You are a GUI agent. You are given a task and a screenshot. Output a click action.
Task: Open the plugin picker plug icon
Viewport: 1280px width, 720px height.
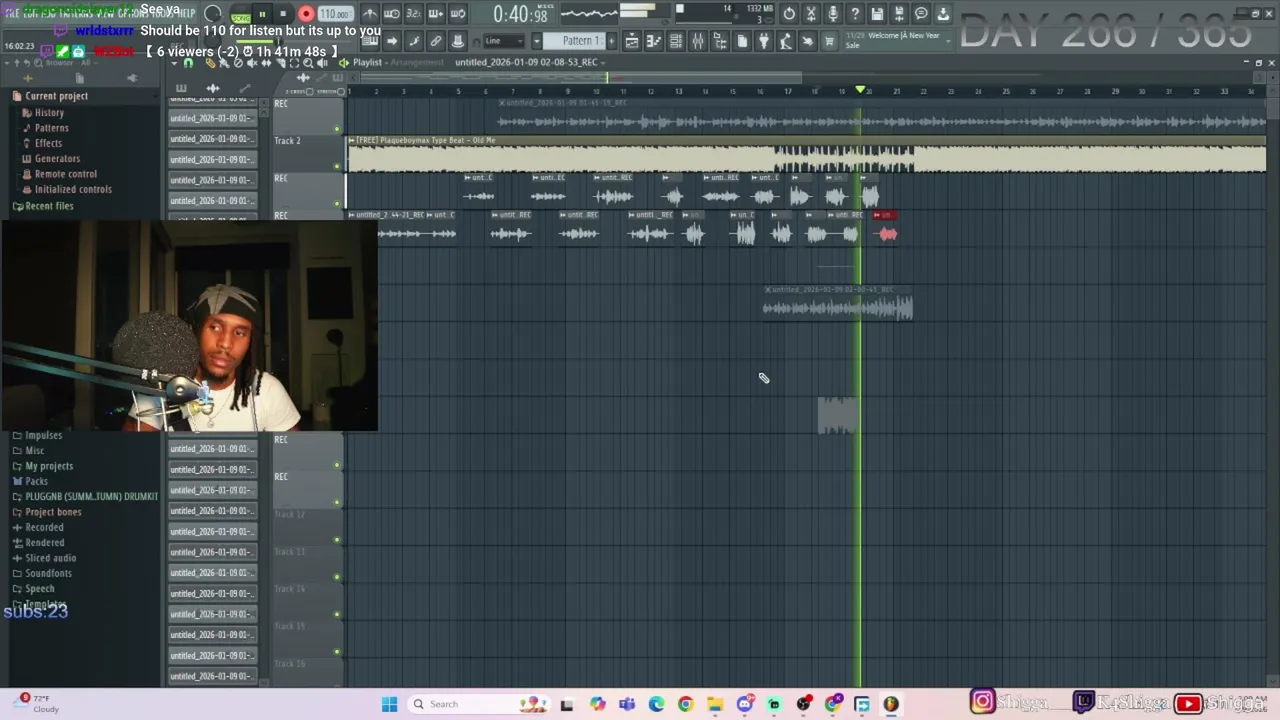(x=764, y=41)
